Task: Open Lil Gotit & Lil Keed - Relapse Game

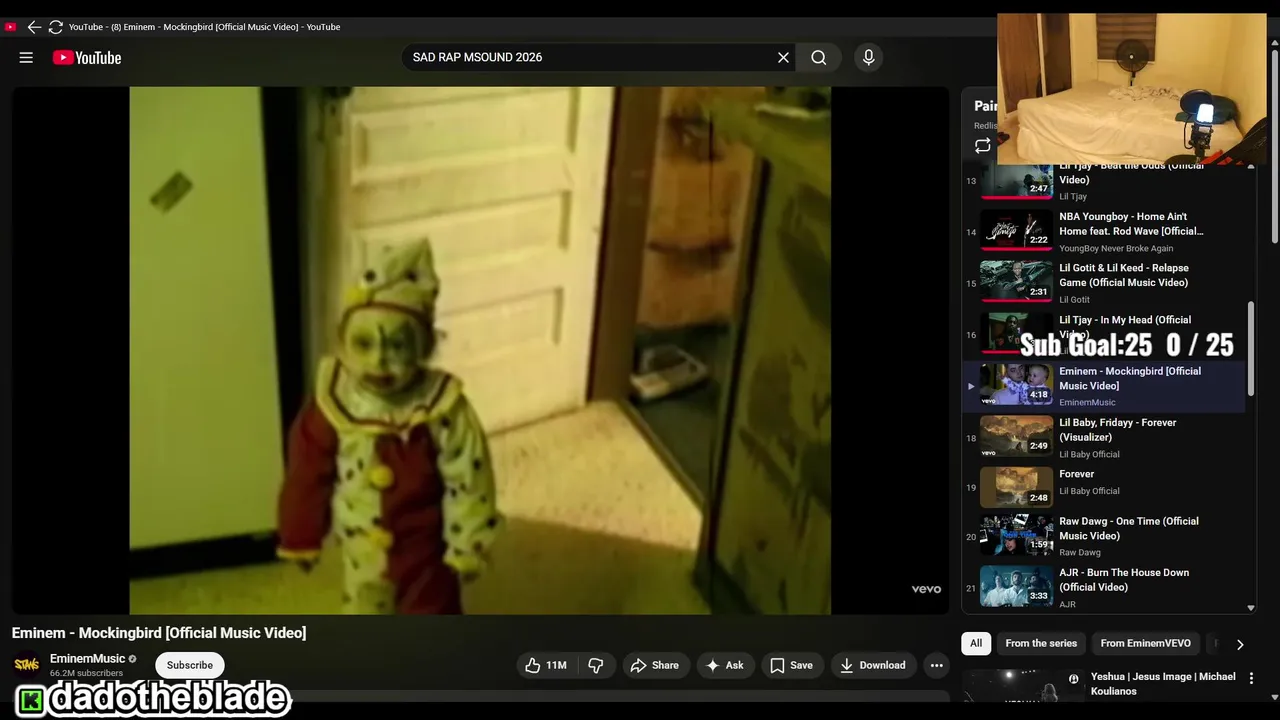Action: tap(1105, 283)
